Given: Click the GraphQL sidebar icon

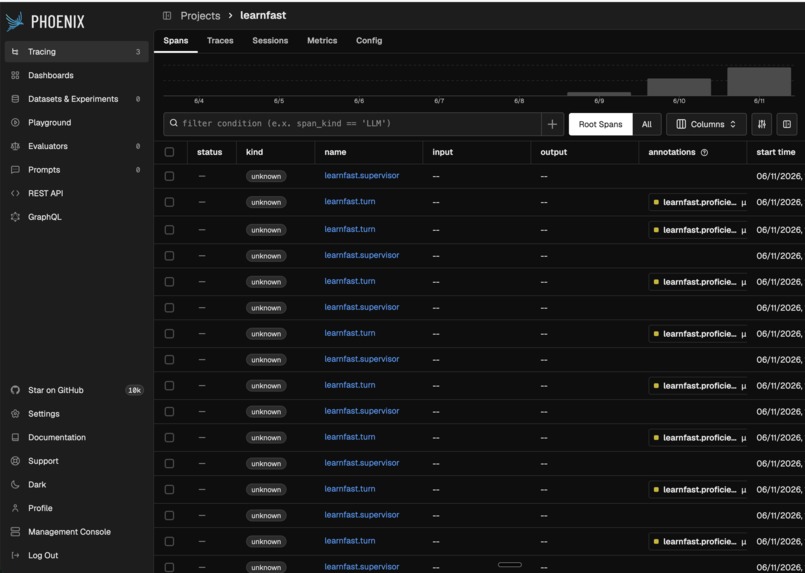Looking at the screenshot, I should coord(15,217).
